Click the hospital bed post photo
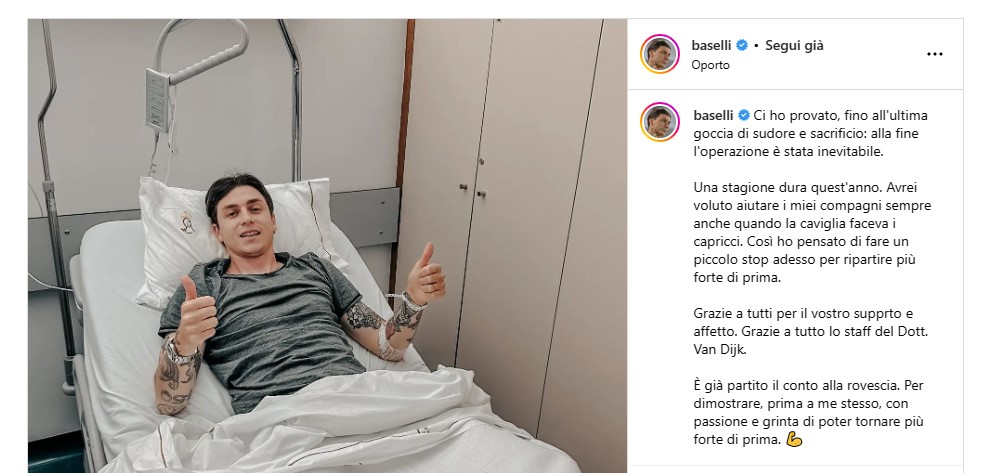The image size is (992, 473). [x=327, y=246]
